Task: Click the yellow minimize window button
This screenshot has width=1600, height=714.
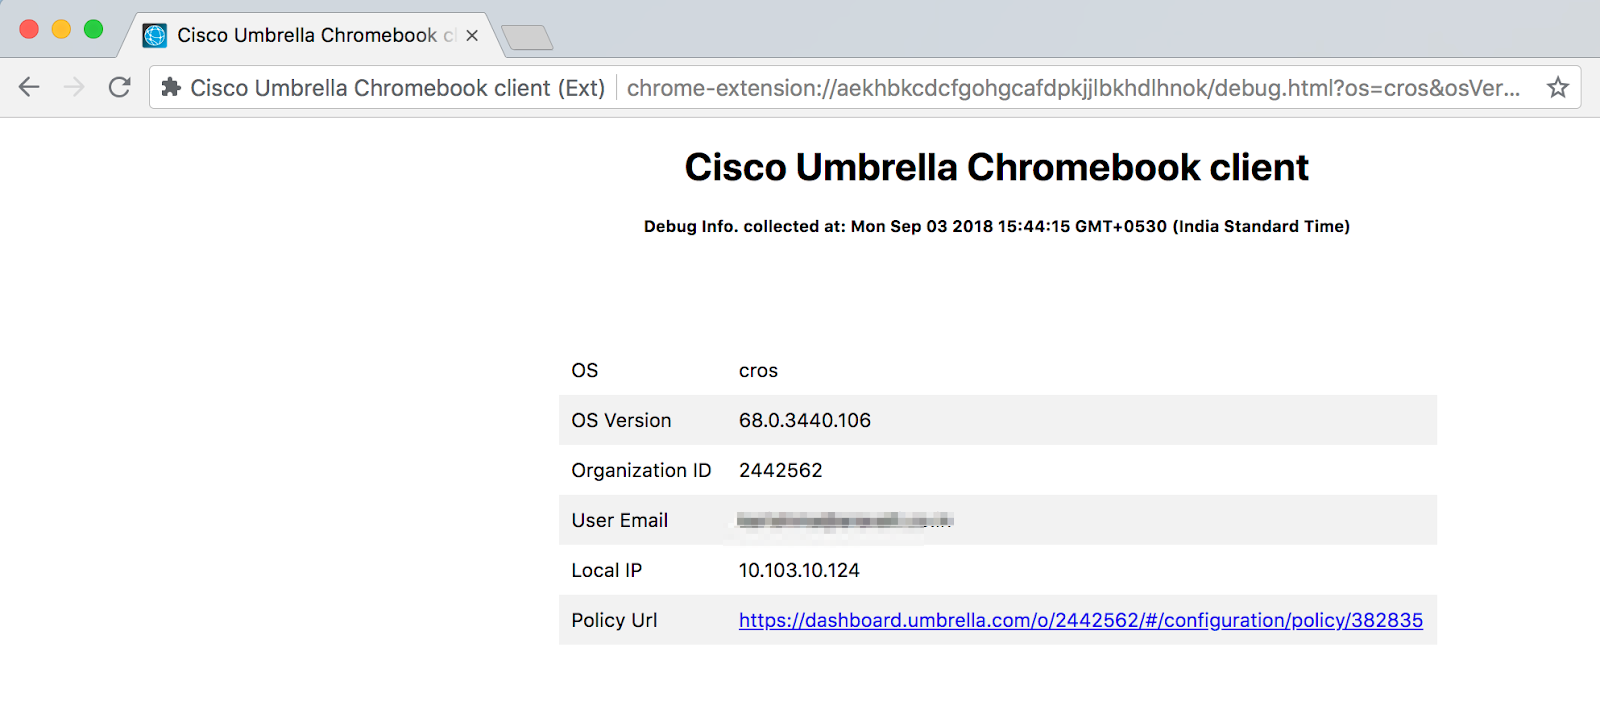Action: point(61,29)
